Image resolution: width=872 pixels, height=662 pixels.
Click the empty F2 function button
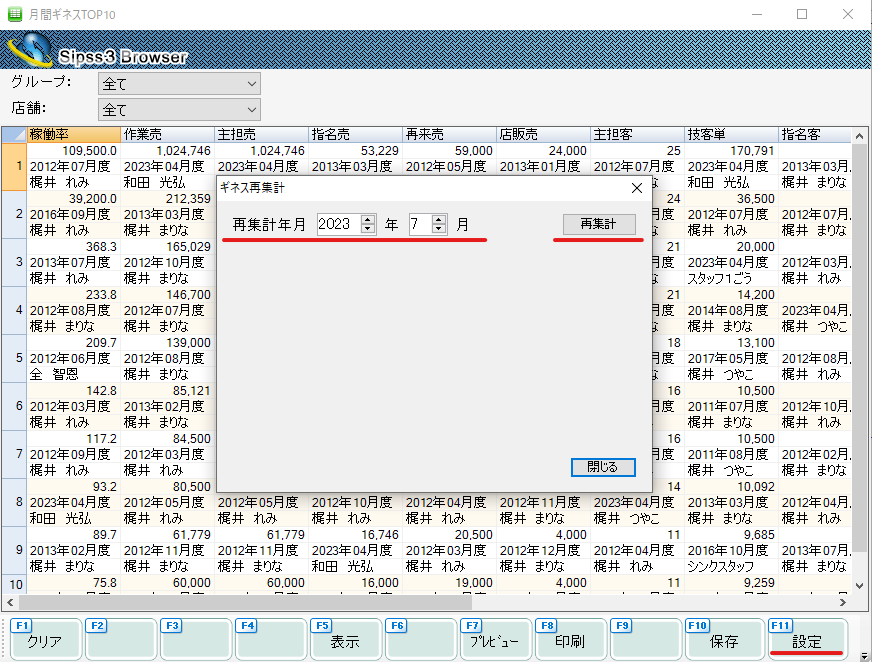[x=120, y=640]
